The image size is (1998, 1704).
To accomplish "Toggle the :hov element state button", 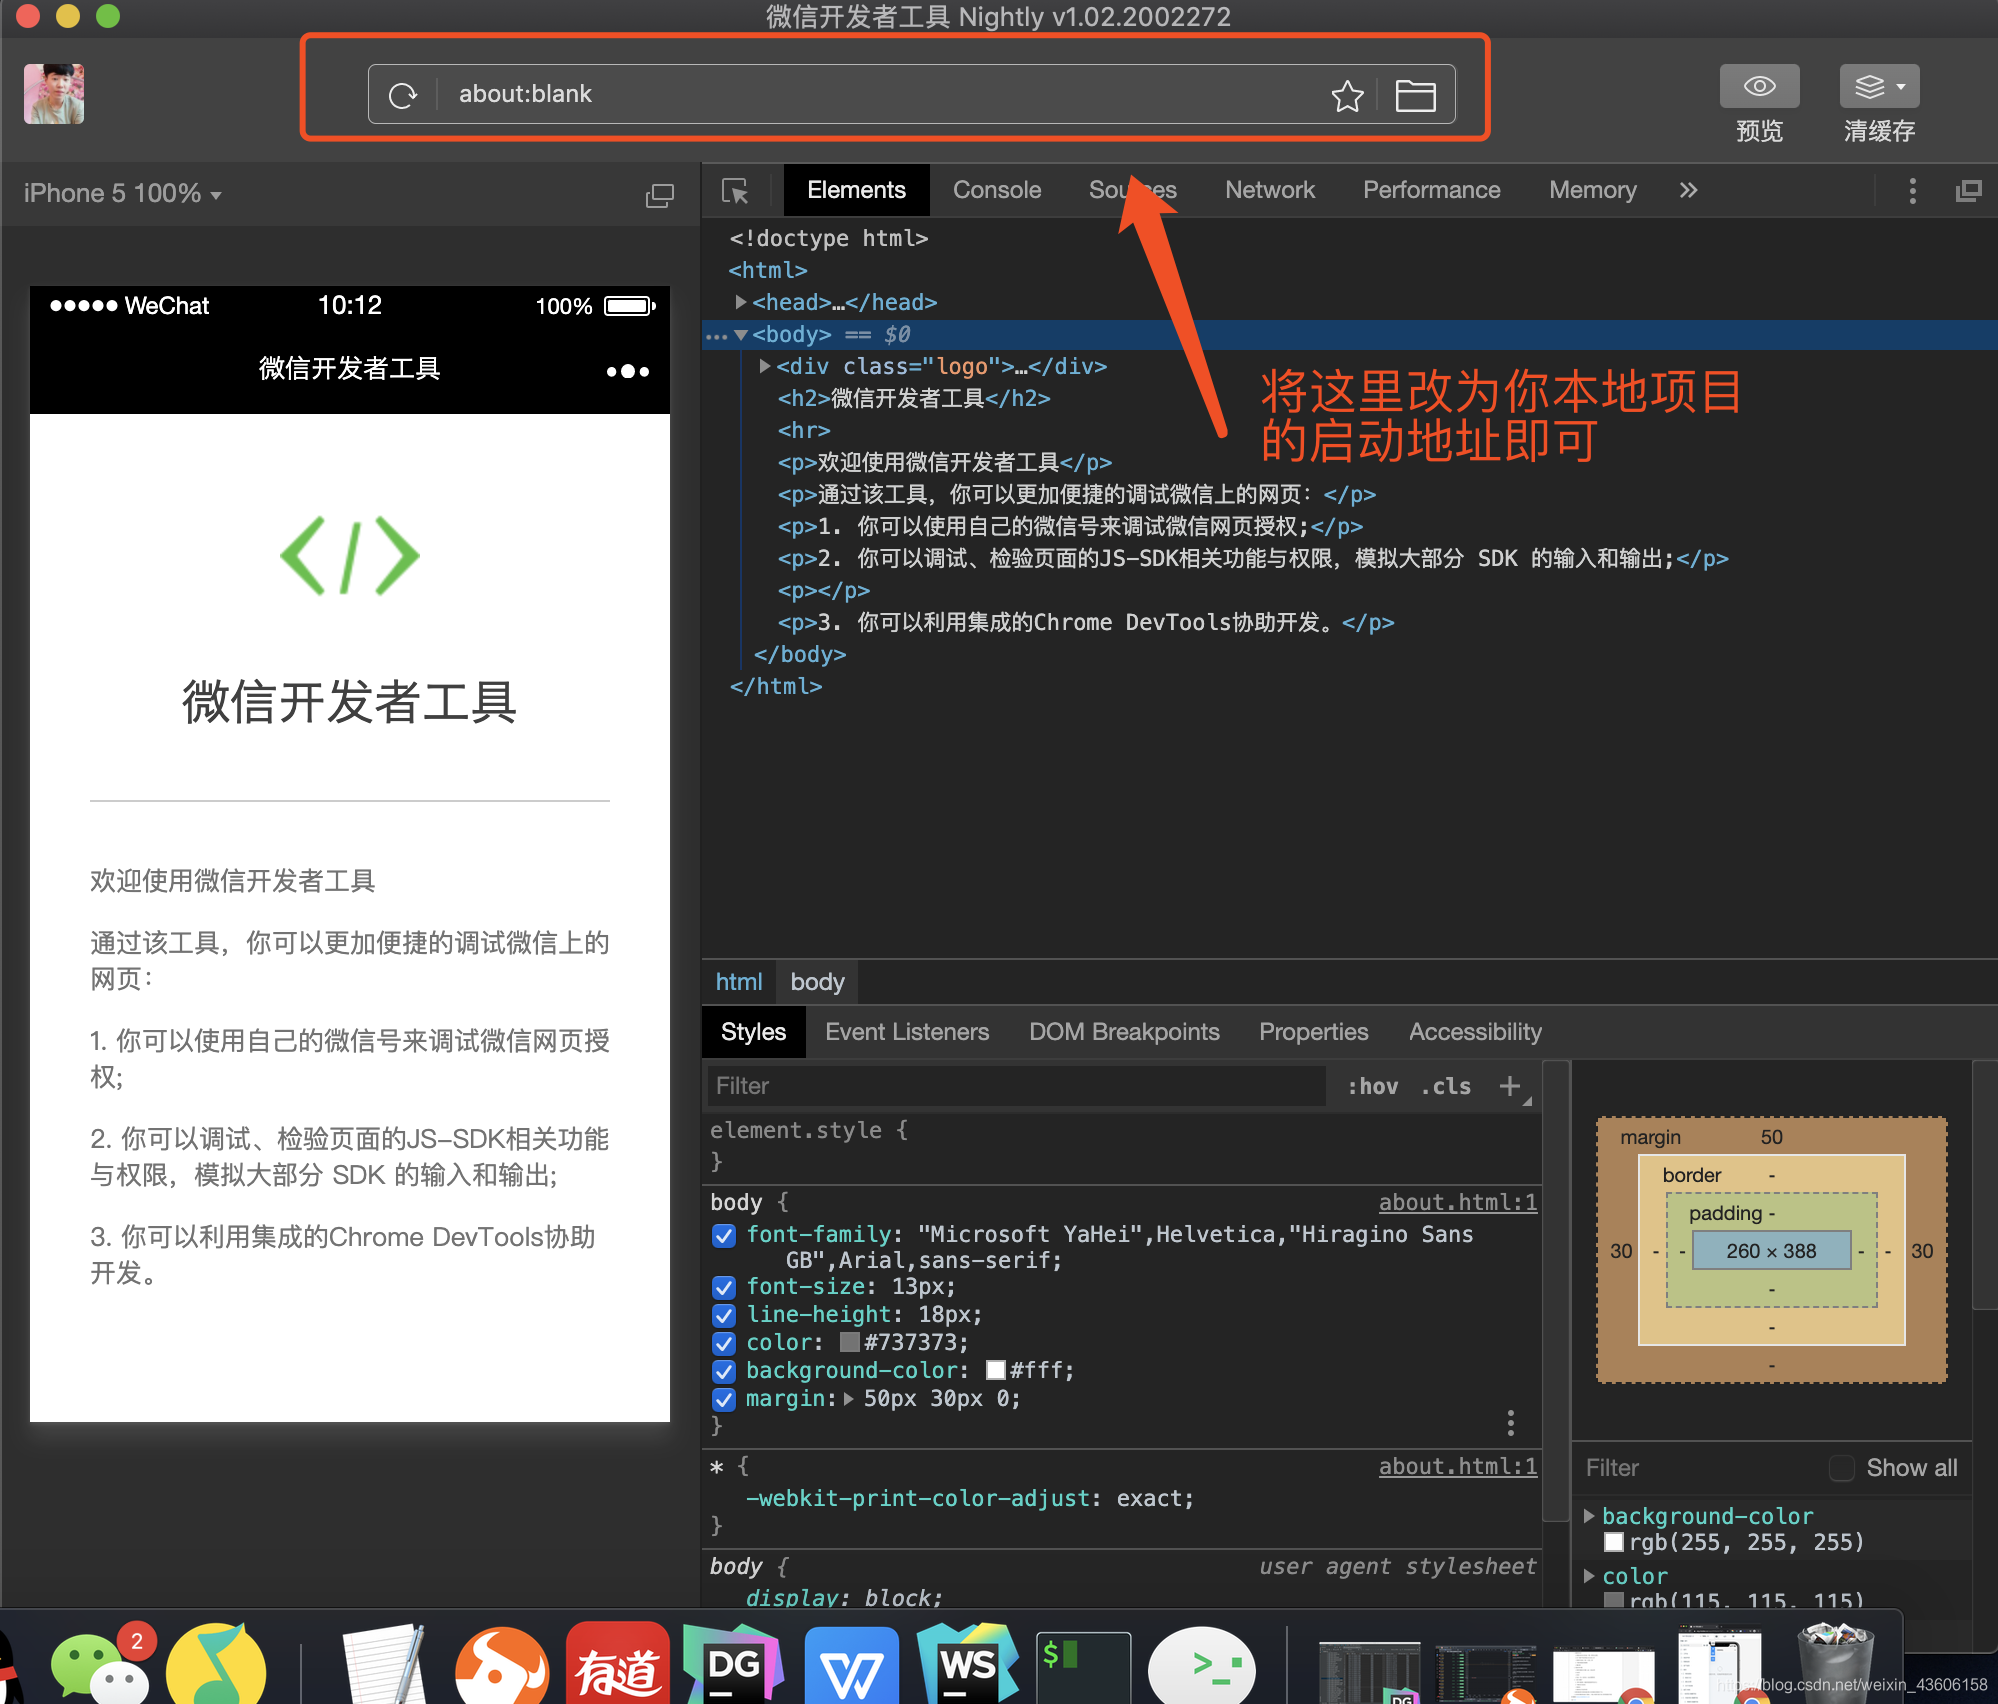I will click(x=1372, y=1086).
